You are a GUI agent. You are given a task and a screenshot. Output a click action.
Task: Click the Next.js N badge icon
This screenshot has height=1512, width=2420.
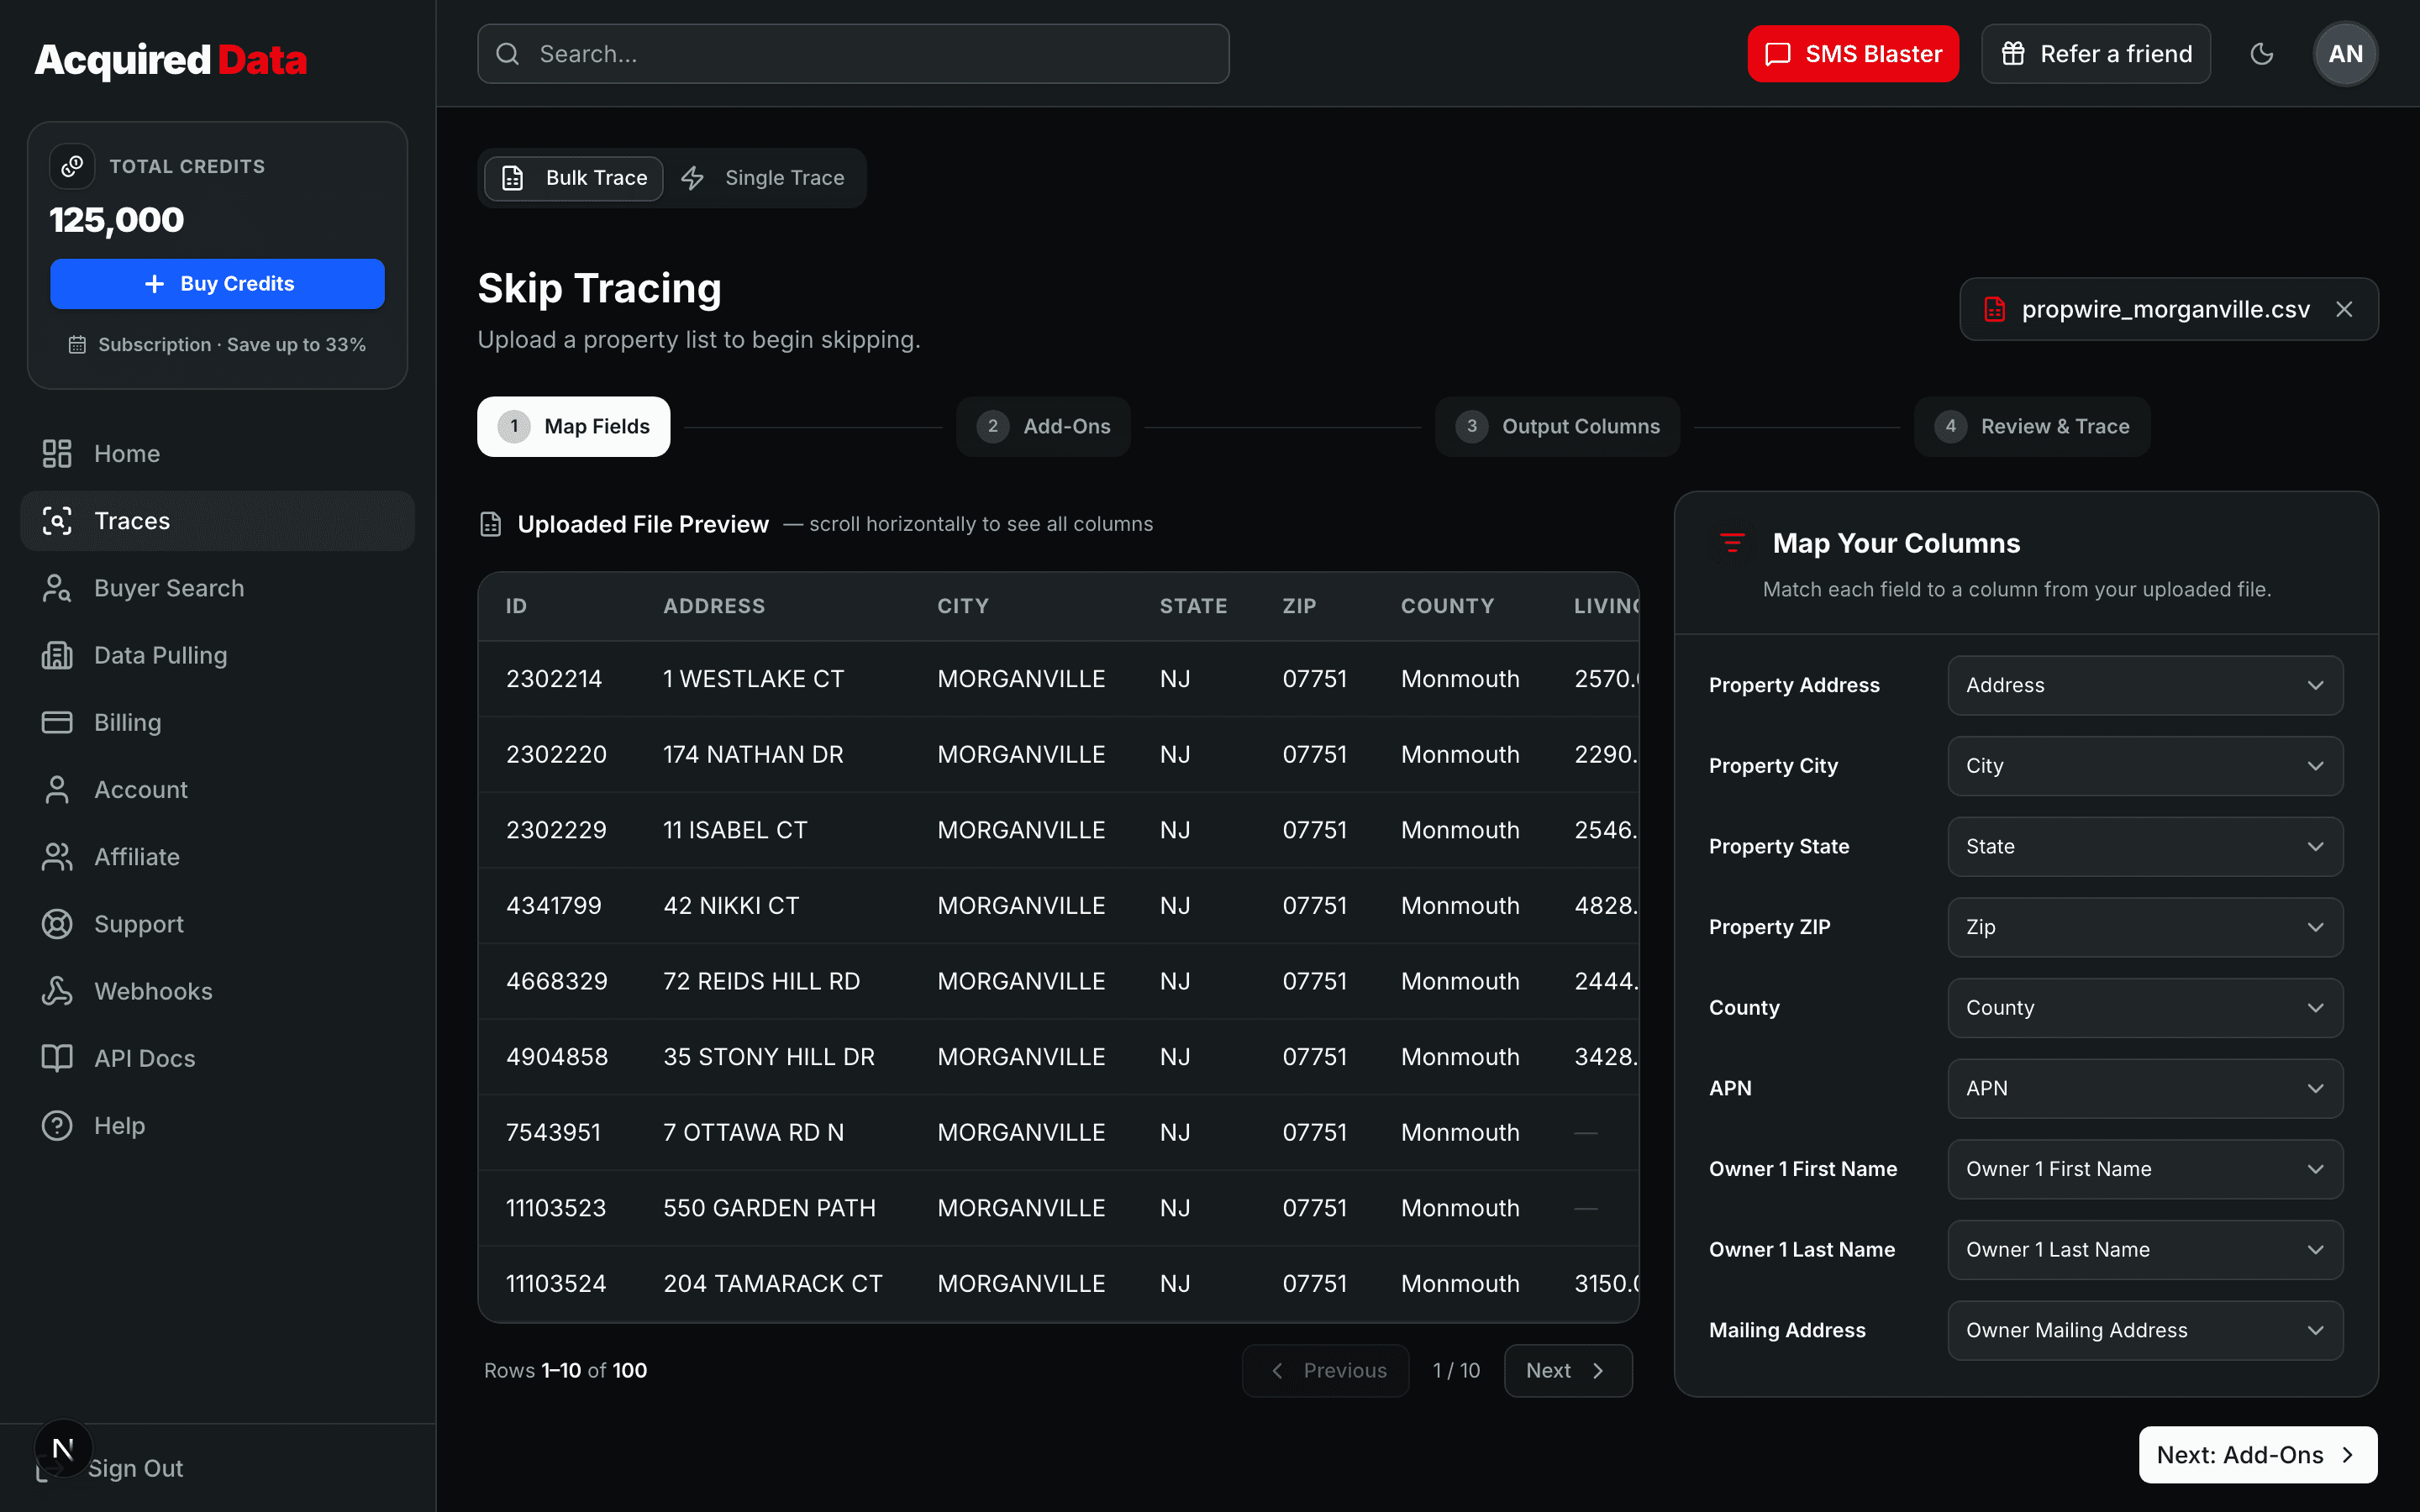click(63, 1448)
